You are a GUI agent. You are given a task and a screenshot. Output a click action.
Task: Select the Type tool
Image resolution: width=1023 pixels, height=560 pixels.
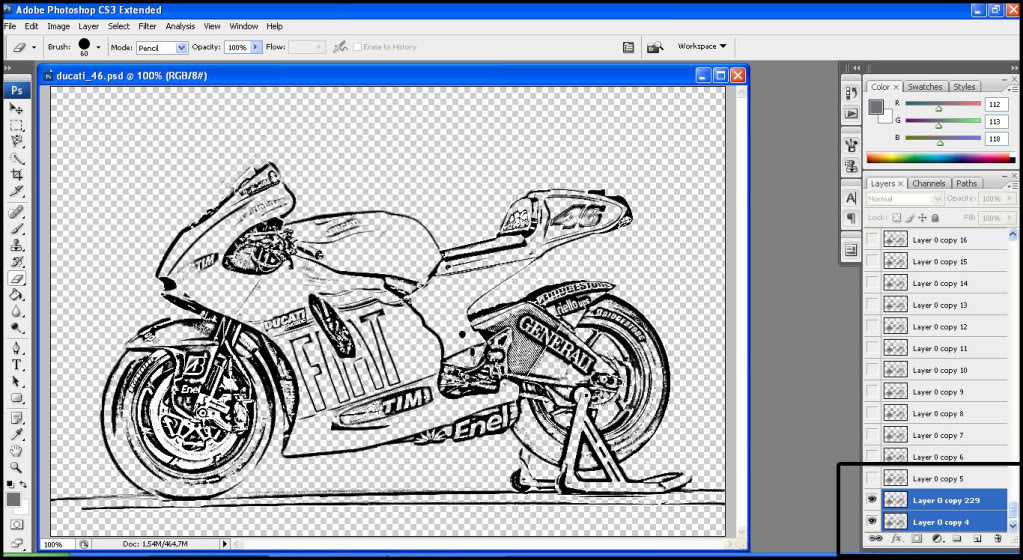pyautogui.click(x=16, y=365)
